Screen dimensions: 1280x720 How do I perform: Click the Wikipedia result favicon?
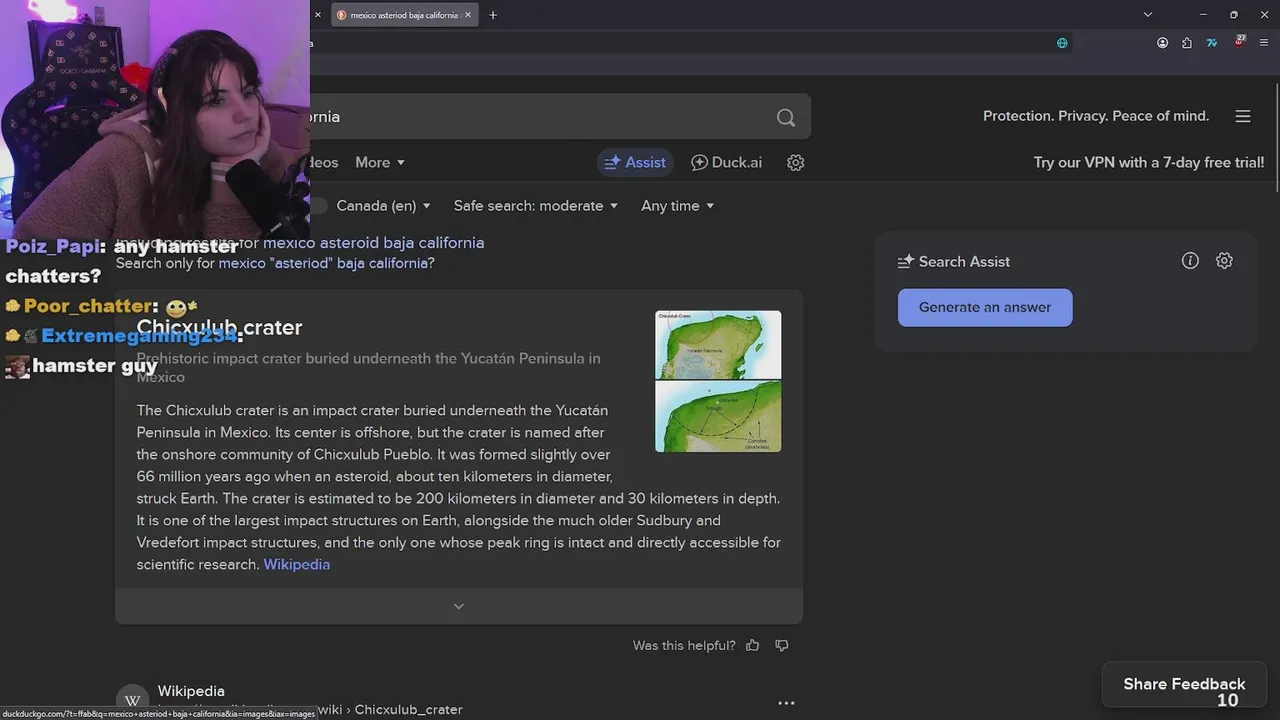tap(132, 700)
